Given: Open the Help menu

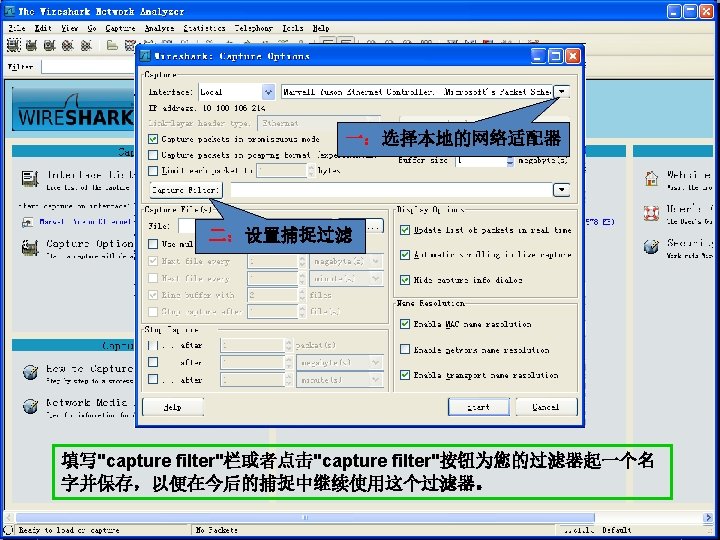Looking at the screenshot, I should pos(321,28).
